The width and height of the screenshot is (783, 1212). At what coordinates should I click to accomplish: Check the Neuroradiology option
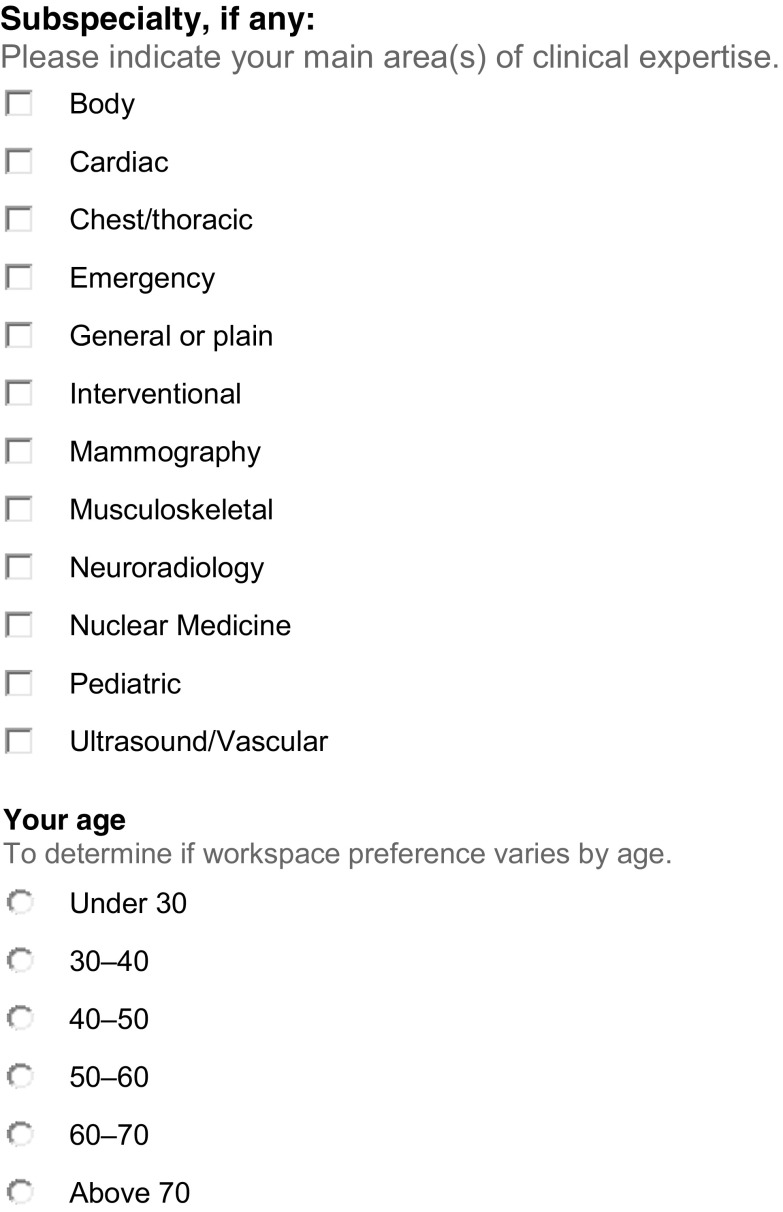coord(19,568)
